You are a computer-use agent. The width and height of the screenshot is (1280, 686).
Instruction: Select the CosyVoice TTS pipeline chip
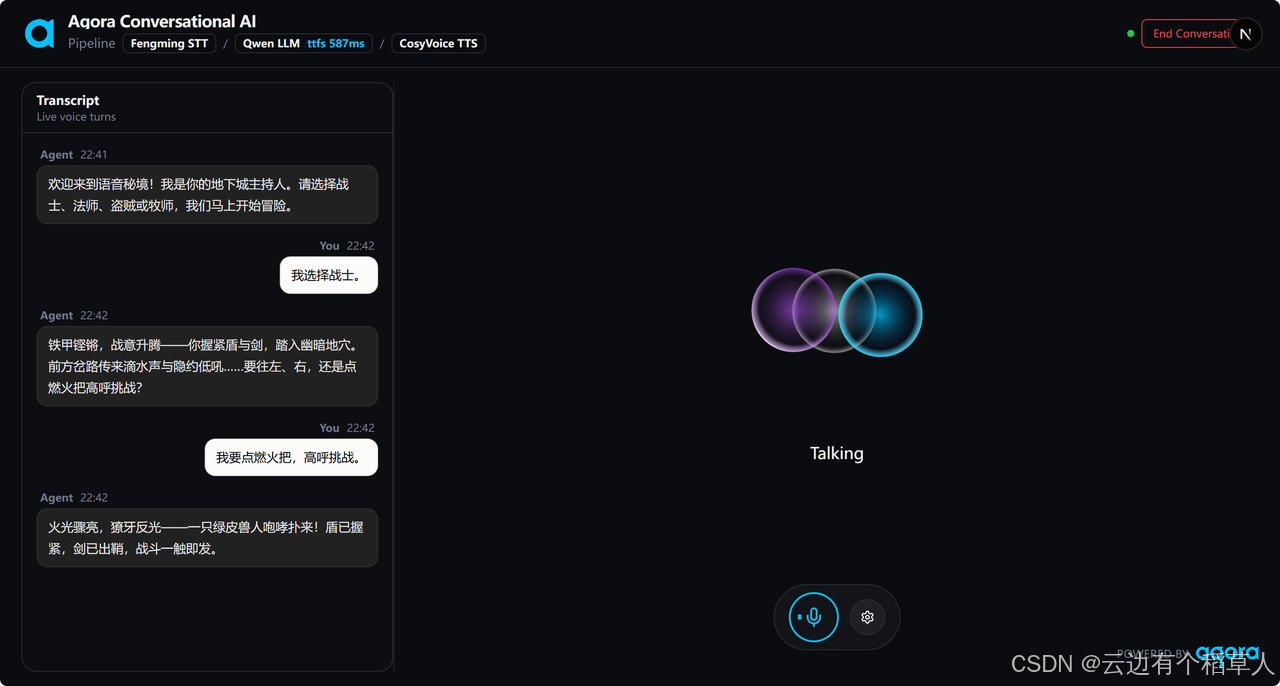pos(438,44)
